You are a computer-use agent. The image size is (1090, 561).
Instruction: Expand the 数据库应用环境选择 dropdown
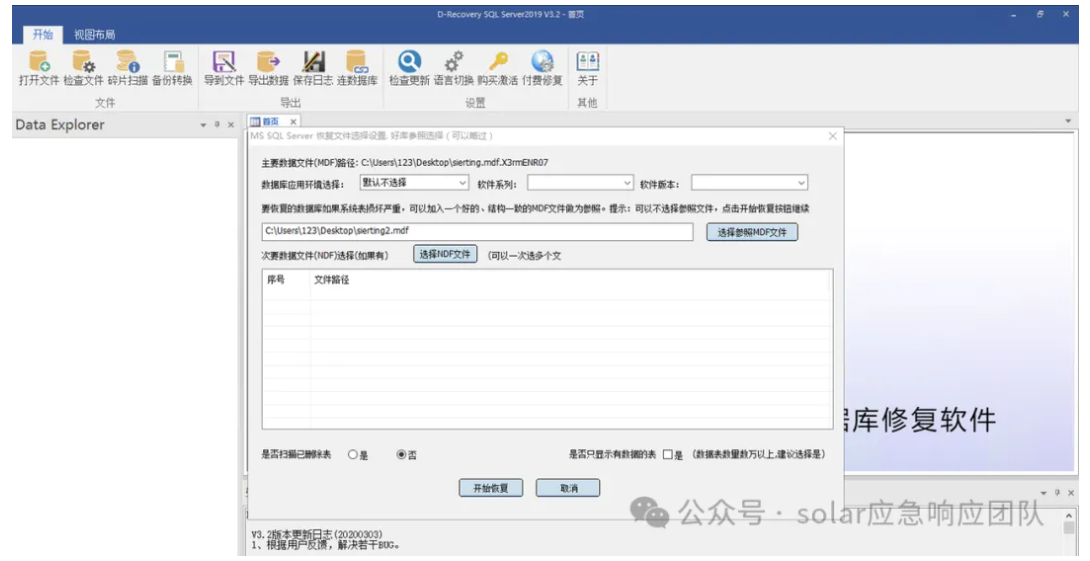[413, 183]
